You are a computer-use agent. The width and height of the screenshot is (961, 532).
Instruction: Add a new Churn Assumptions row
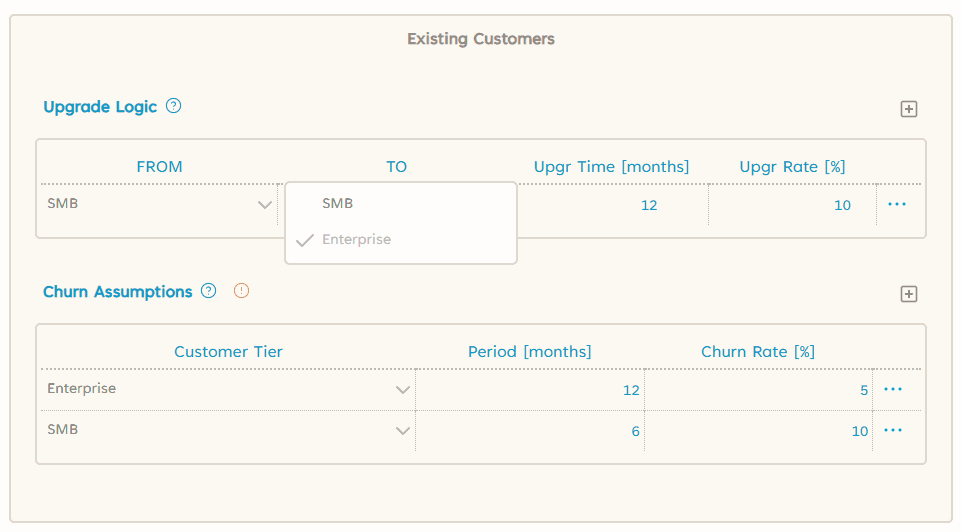(908, 294)
